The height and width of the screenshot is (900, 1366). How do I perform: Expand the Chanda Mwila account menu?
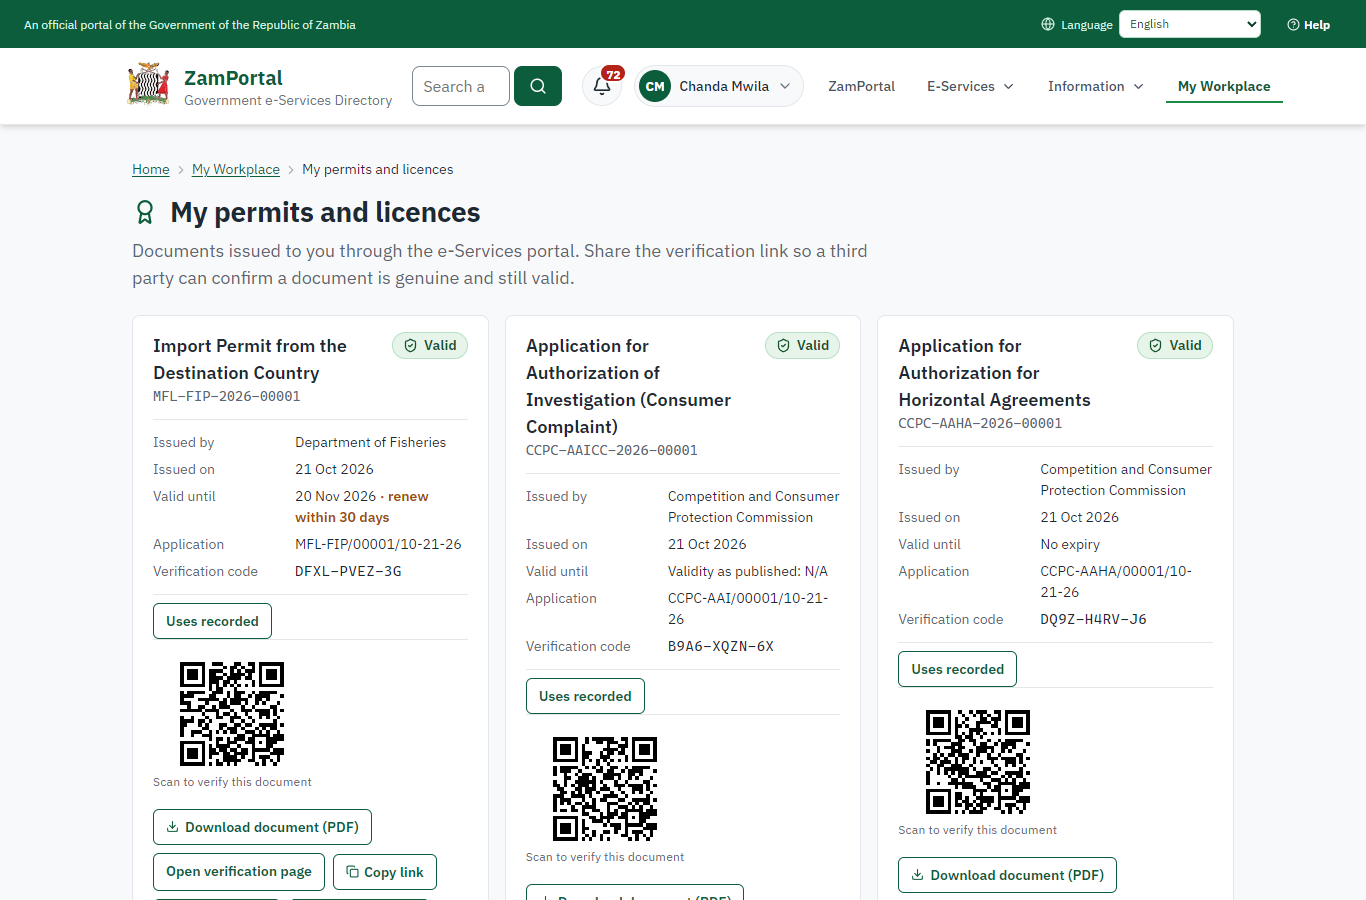pyautogui.click(x=719, y=86)
